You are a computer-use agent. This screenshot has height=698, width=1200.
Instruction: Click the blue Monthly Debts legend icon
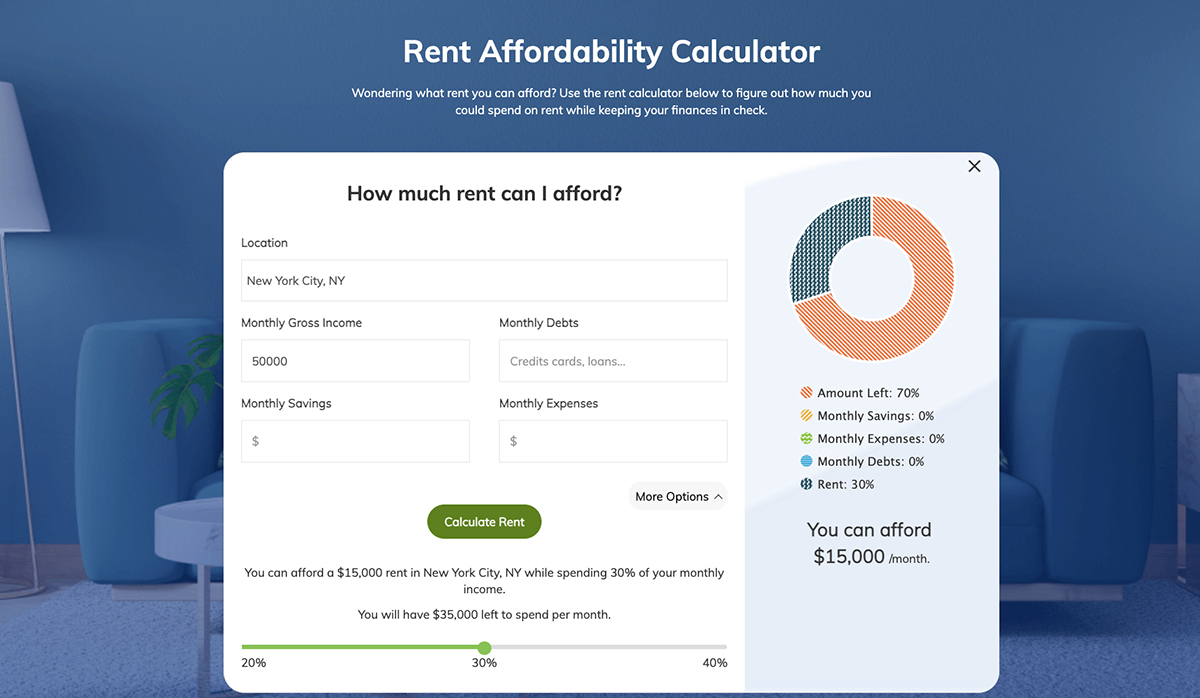(806, 461)
